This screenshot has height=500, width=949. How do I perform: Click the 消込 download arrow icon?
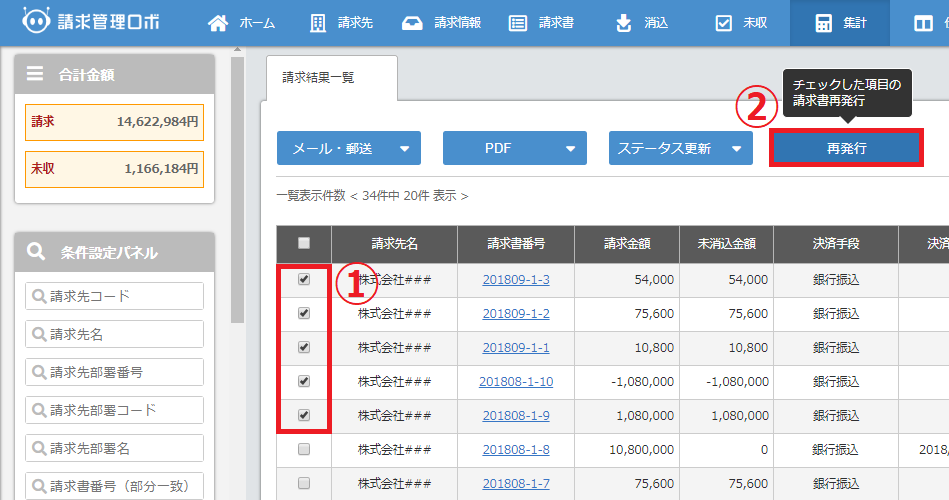point(624,23)
